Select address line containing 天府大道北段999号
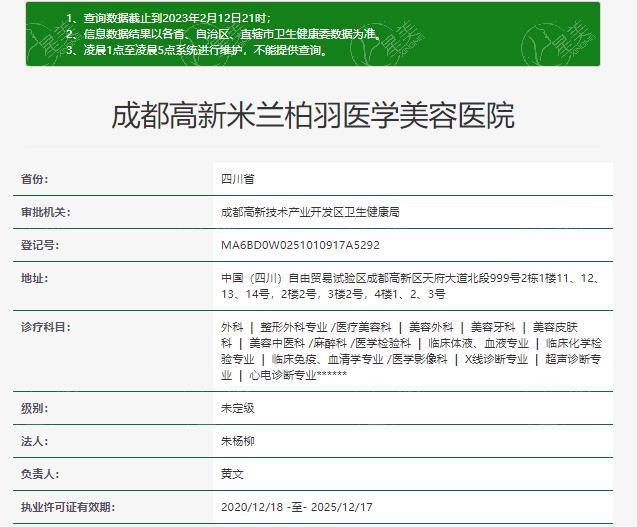Image resolution: width=637 pixels, height=527 pixels. click(410, 278)
